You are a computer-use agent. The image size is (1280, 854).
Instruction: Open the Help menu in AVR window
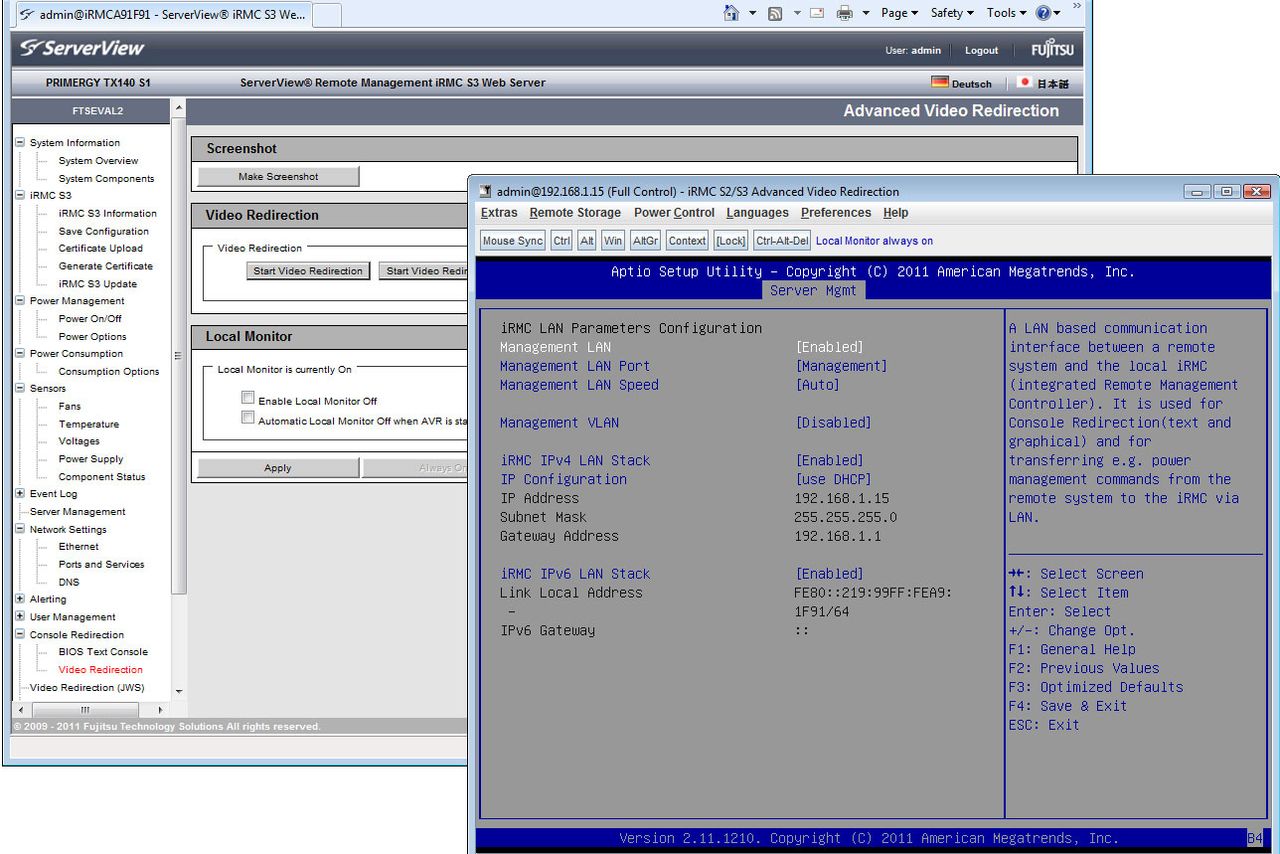(x=896, y=213)
